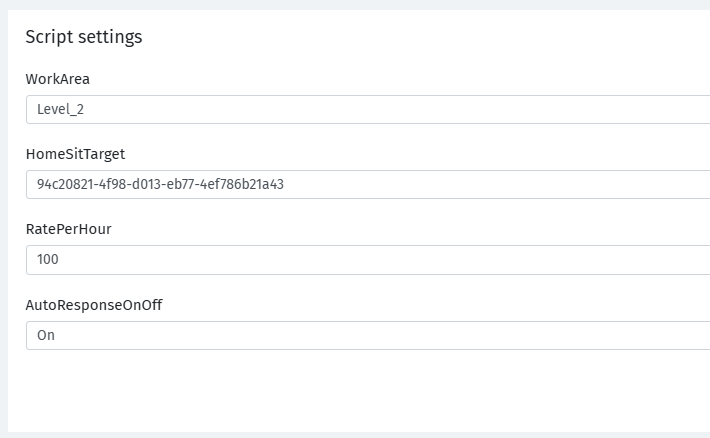This screenshot has height=438, width=710.
Task: Click blank area right of "Script settings" title
Action: [420, 37]
